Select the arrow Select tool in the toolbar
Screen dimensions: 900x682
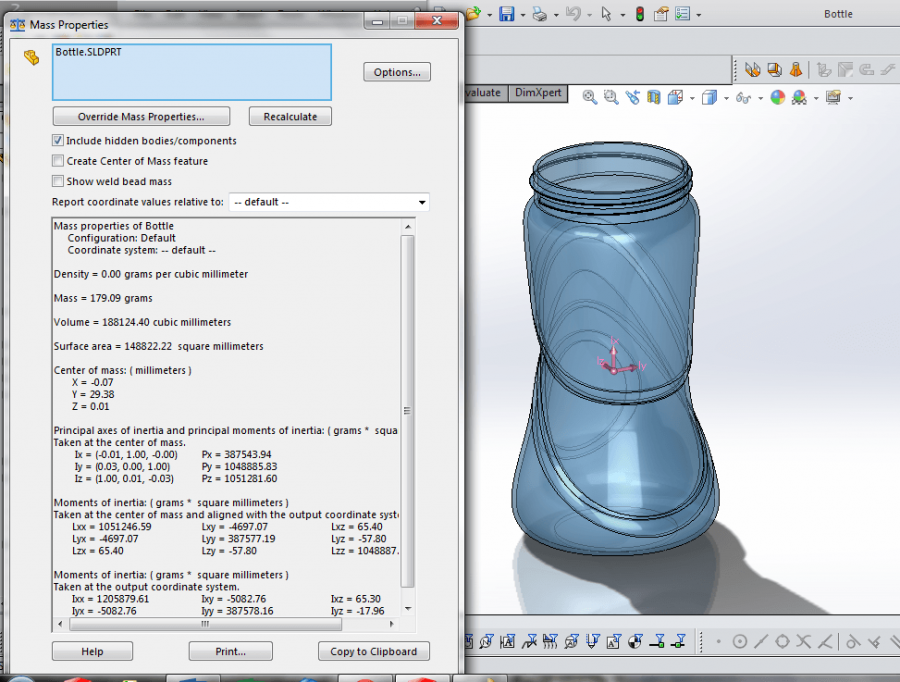tap(607, 13)
